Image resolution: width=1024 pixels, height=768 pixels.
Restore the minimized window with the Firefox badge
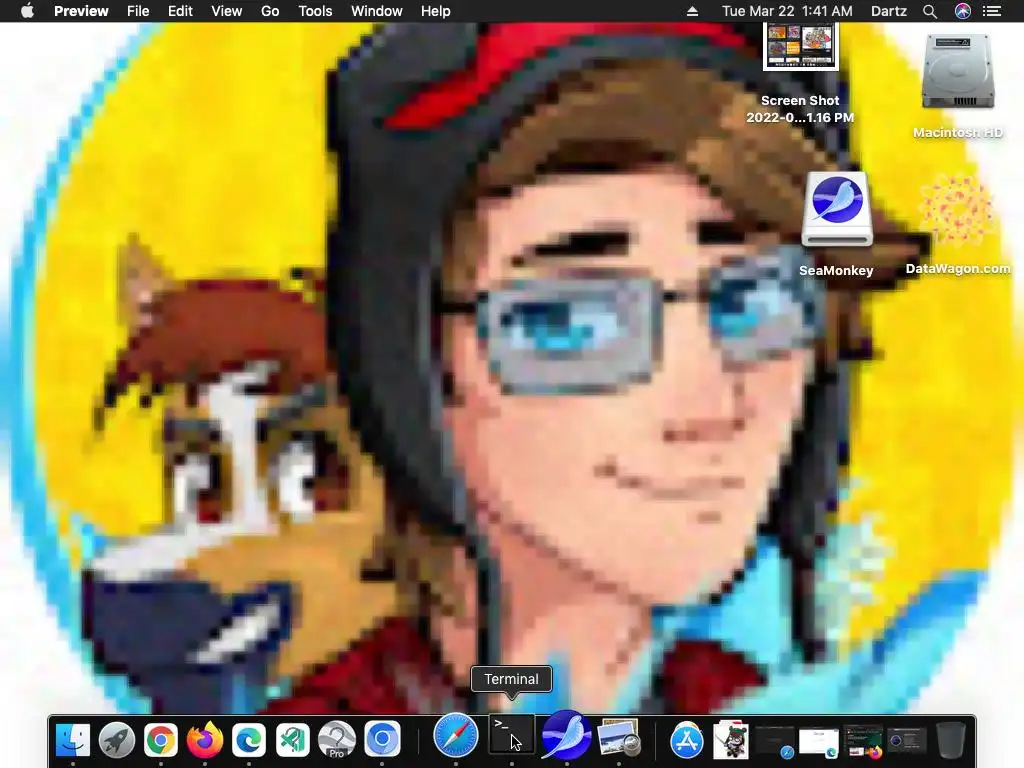coord(863,742)
